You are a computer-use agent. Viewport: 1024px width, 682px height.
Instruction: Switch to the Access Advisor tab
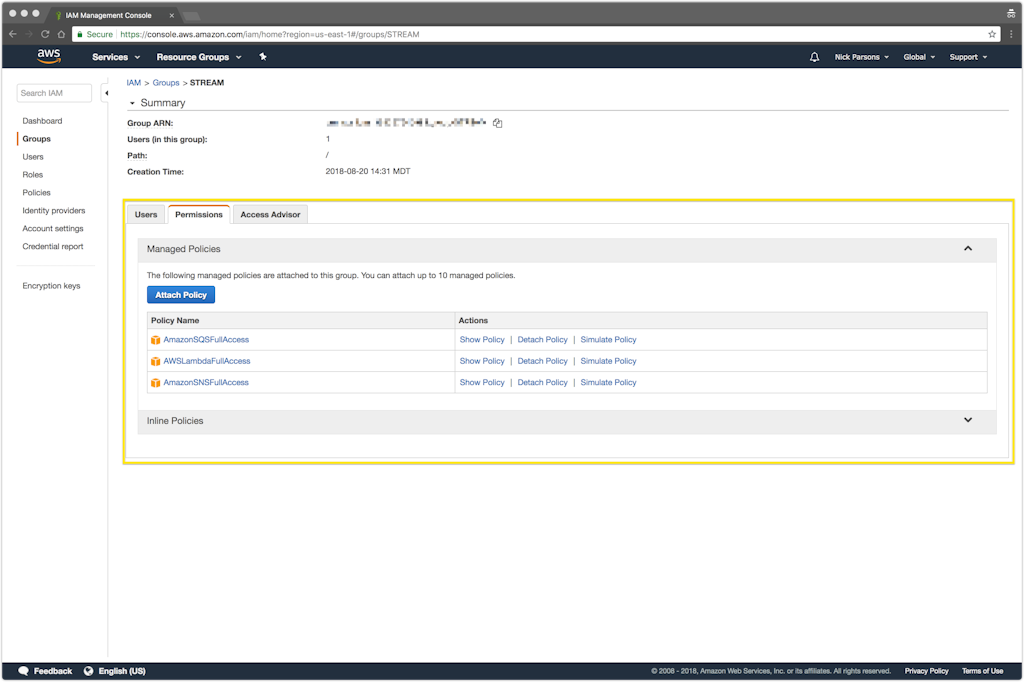pos(270,215)
